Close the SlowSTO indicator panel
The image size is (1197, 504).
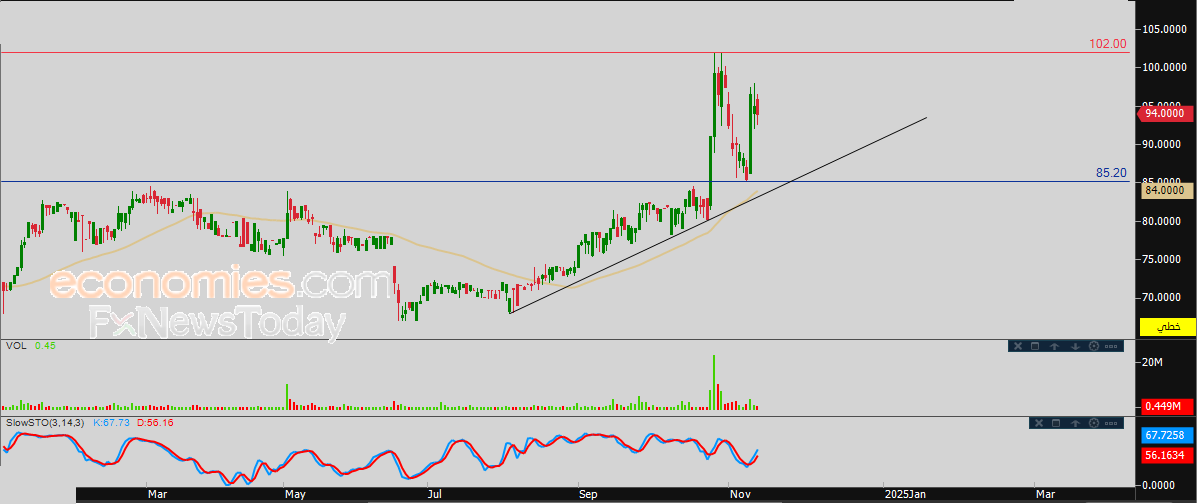coord(1039,423)
